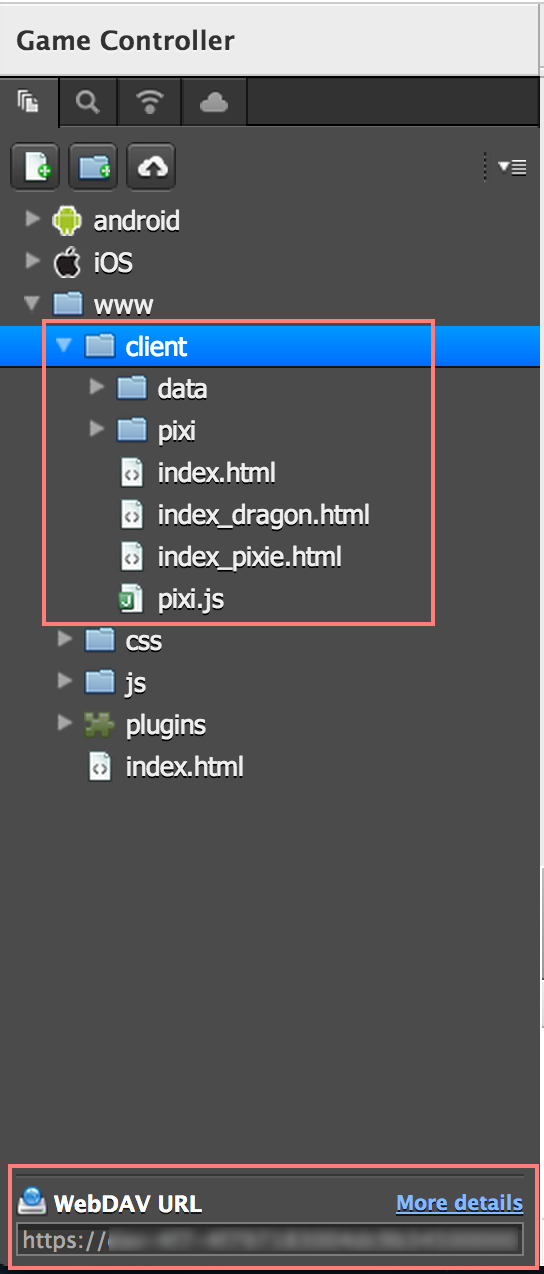
Task: Click the WebDAV drive icon
Action: pos(33,1202)
